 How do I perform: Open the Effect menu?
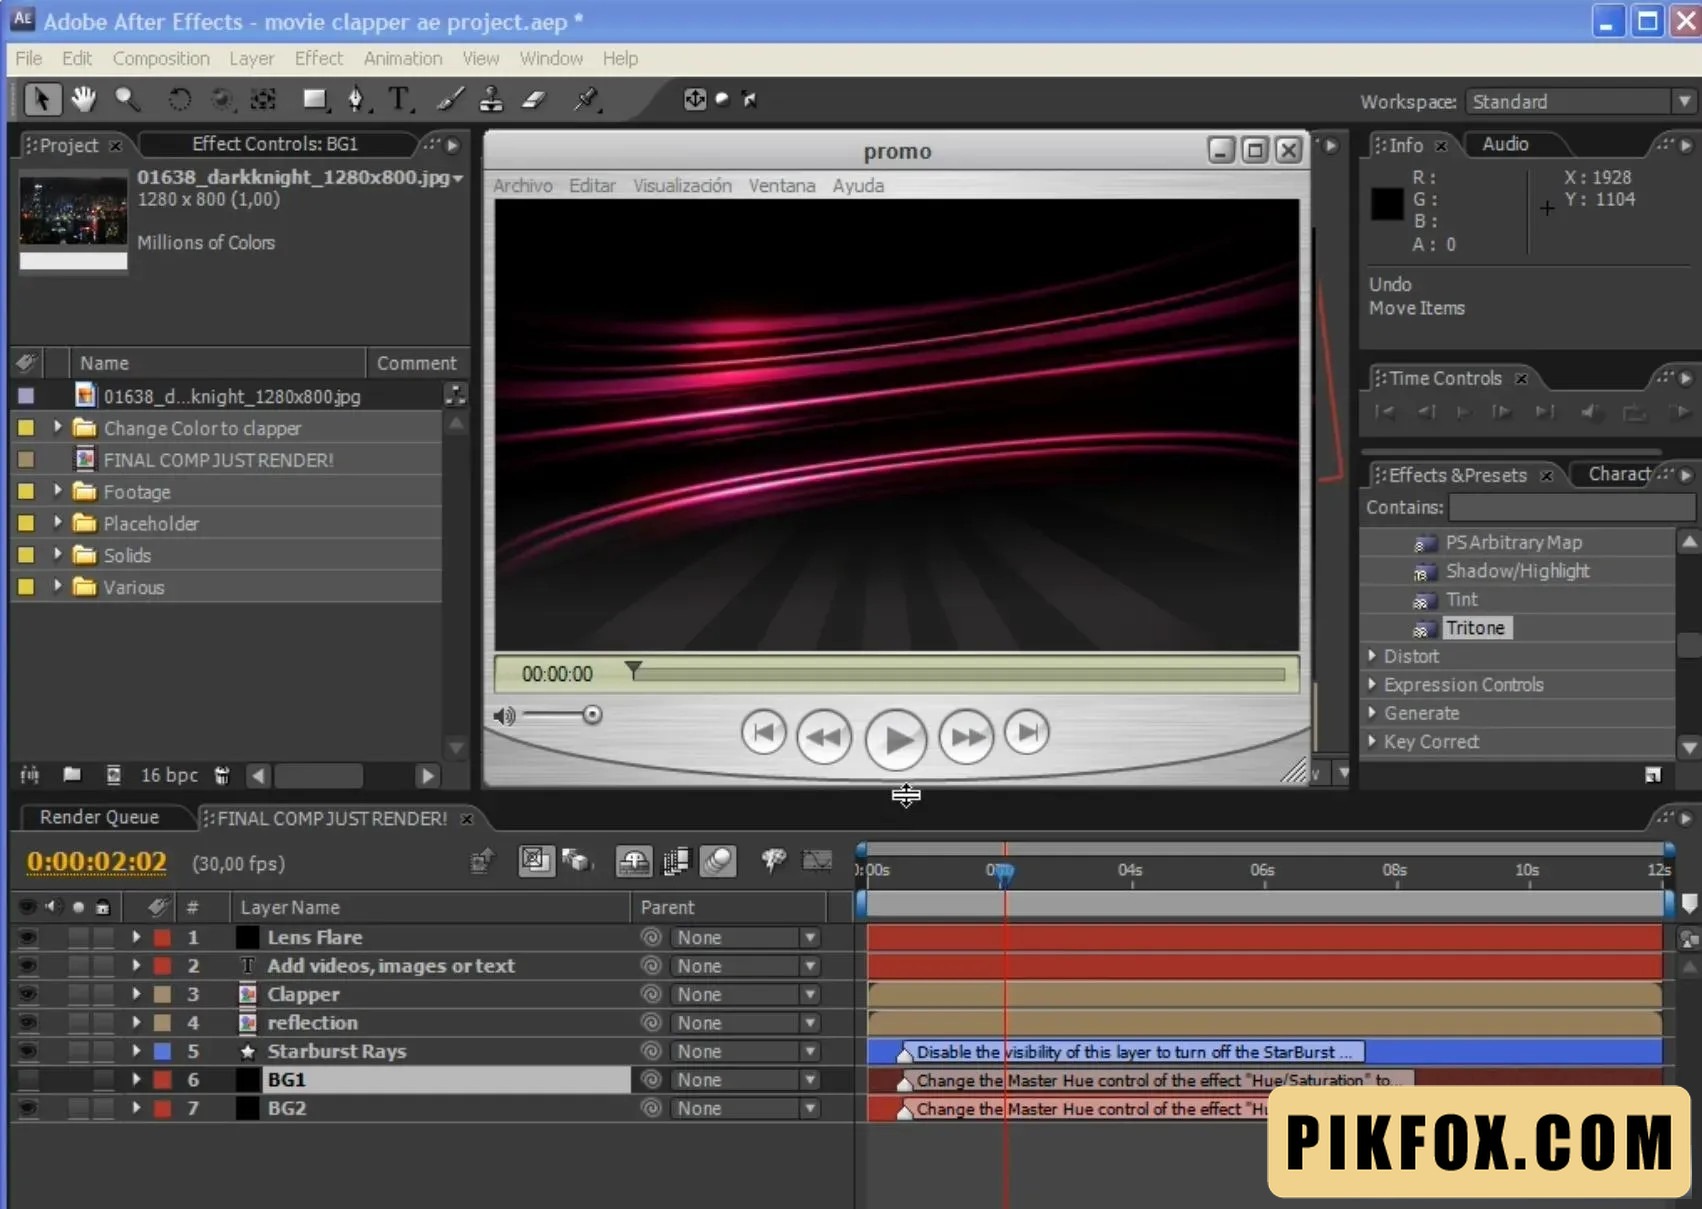[x=319, y=59]
